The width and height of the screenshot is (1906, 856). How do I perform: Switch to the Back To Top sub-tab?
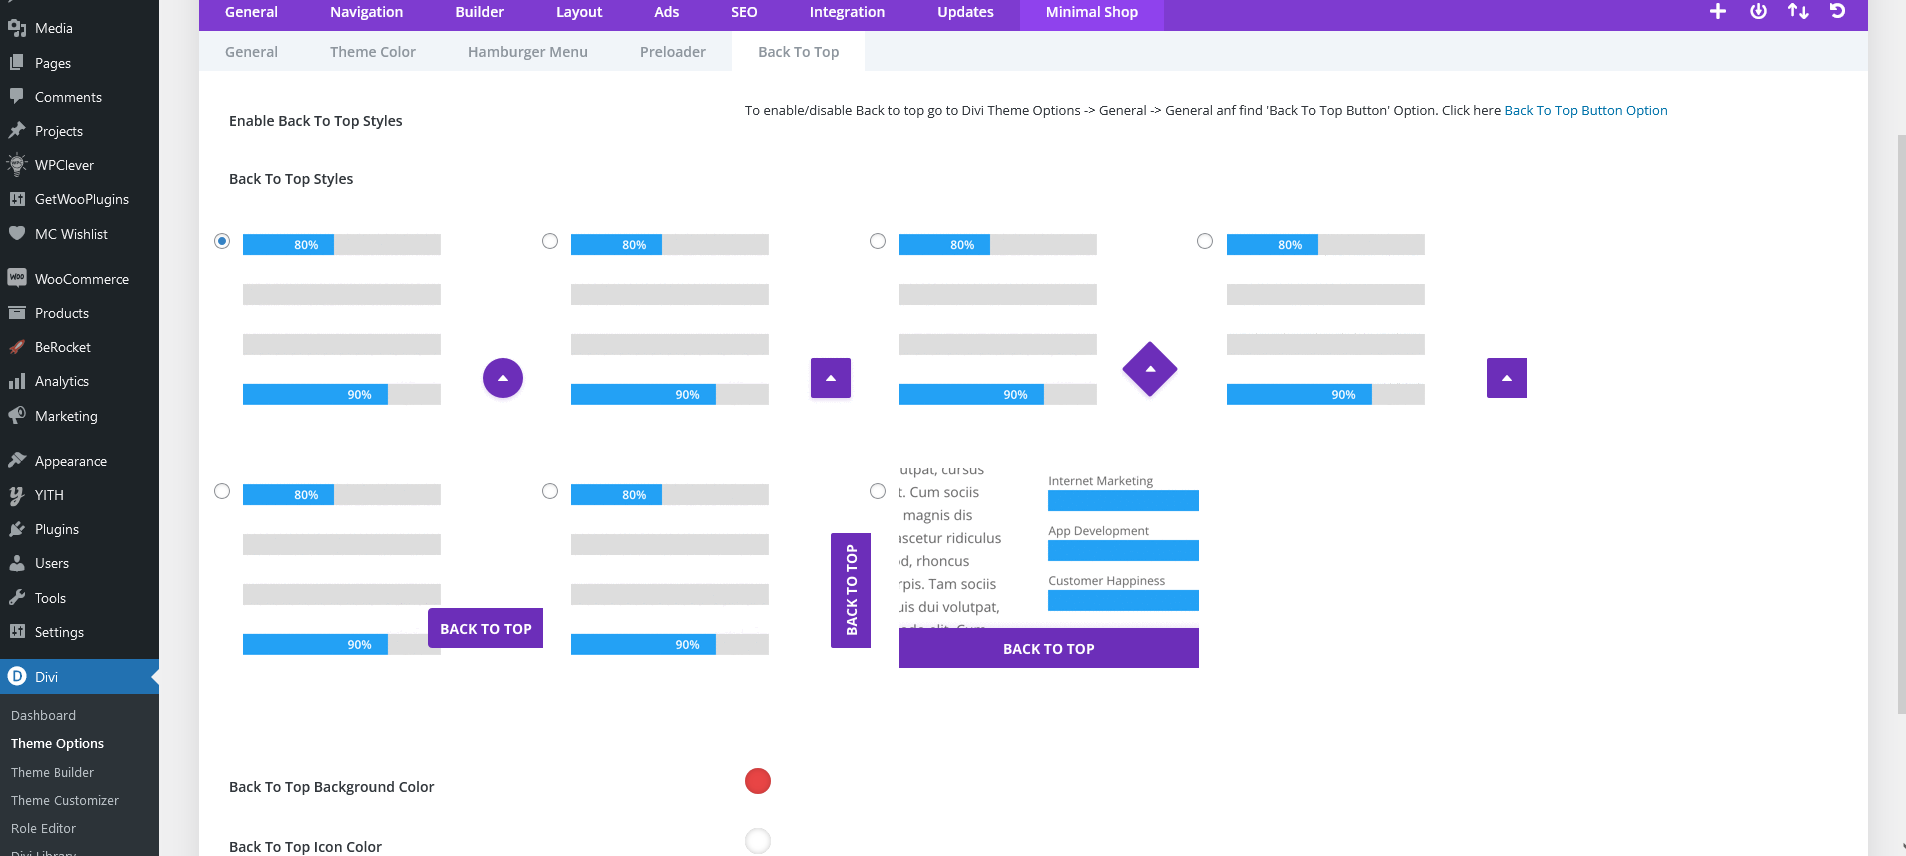point(799,52)
